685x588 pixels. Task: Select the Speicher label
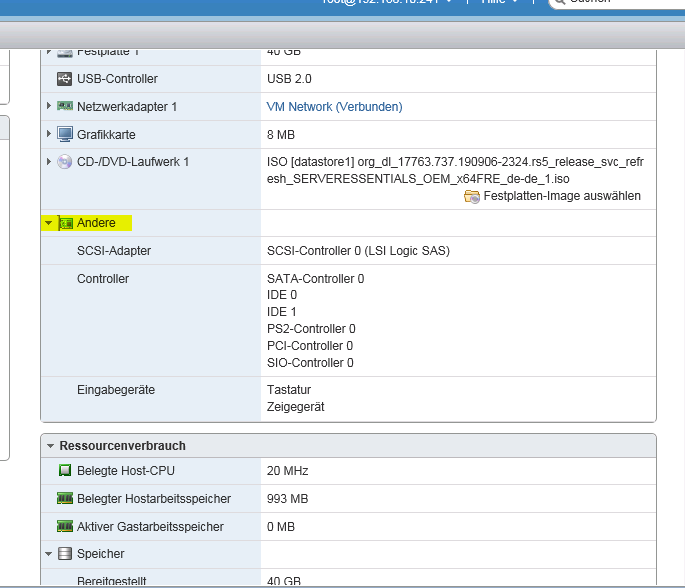click(x=100, y=554)
